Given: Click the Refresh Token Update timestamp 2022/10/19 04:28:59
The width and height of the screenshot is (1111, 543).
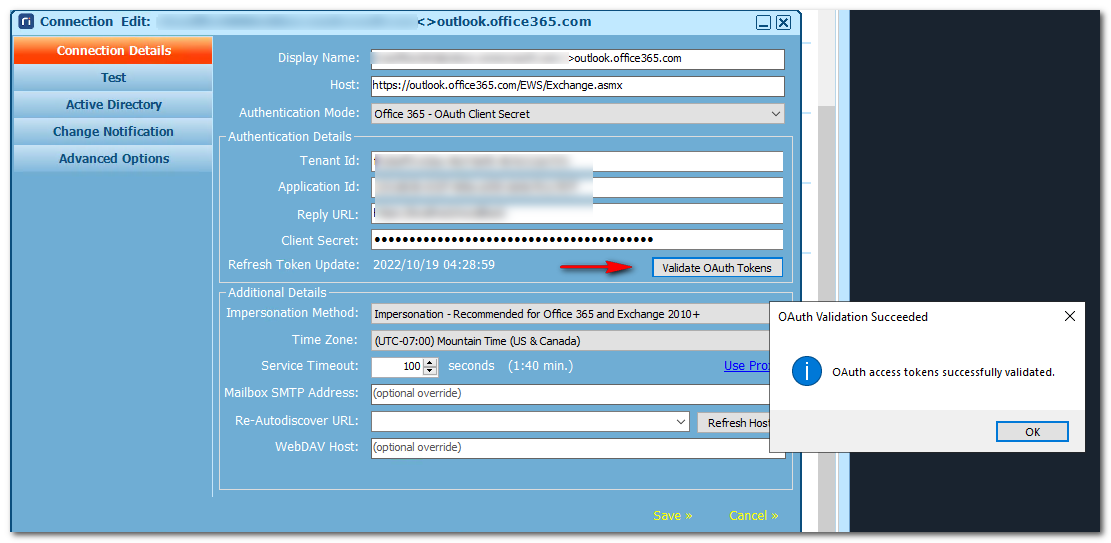Looking at the screenshot, I should pyautogui.click(x=434, y=265).
